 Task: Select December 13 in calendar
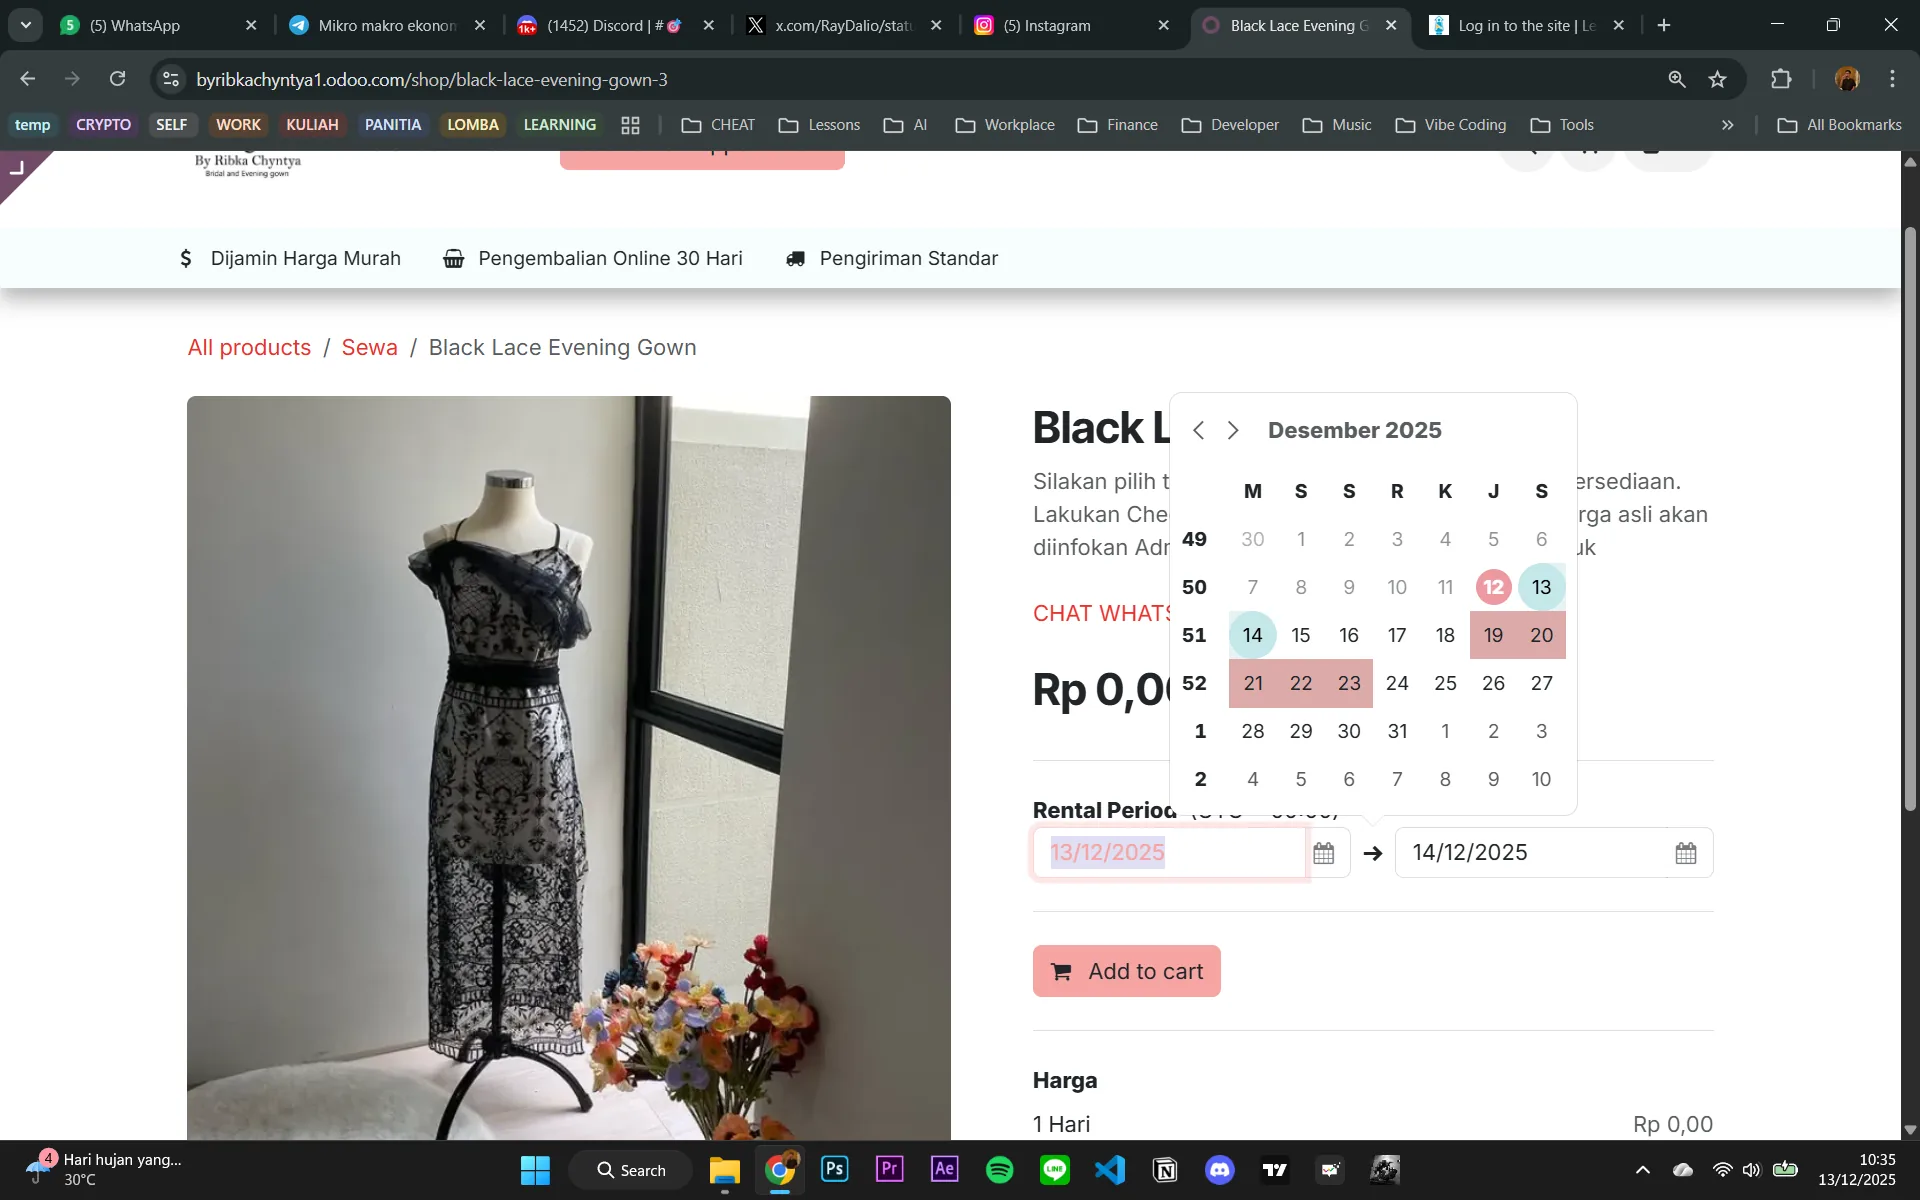coord(1541,587)
